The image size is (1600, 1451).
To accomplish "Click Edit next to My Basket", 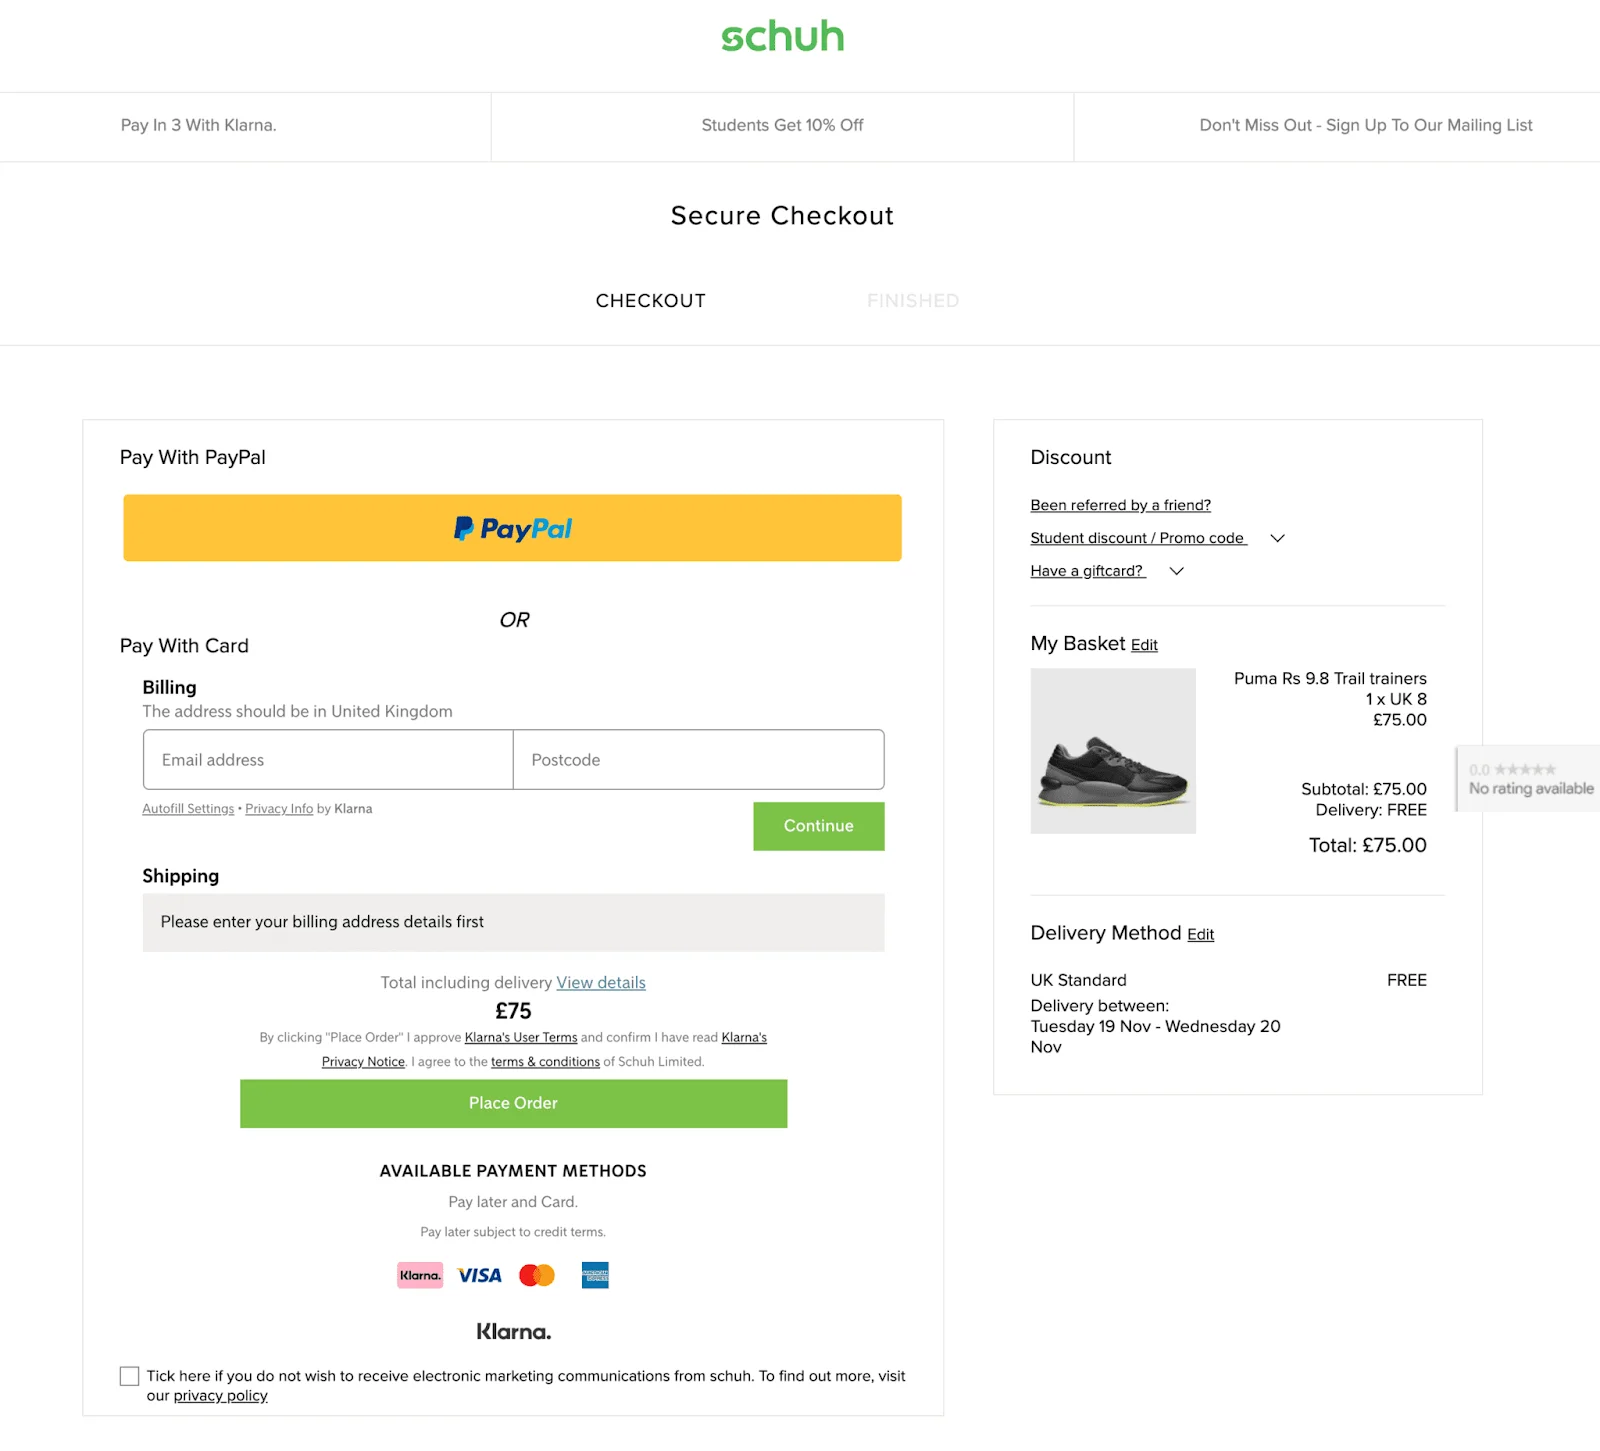I will pyautogui.click(x=1144, y=645).
